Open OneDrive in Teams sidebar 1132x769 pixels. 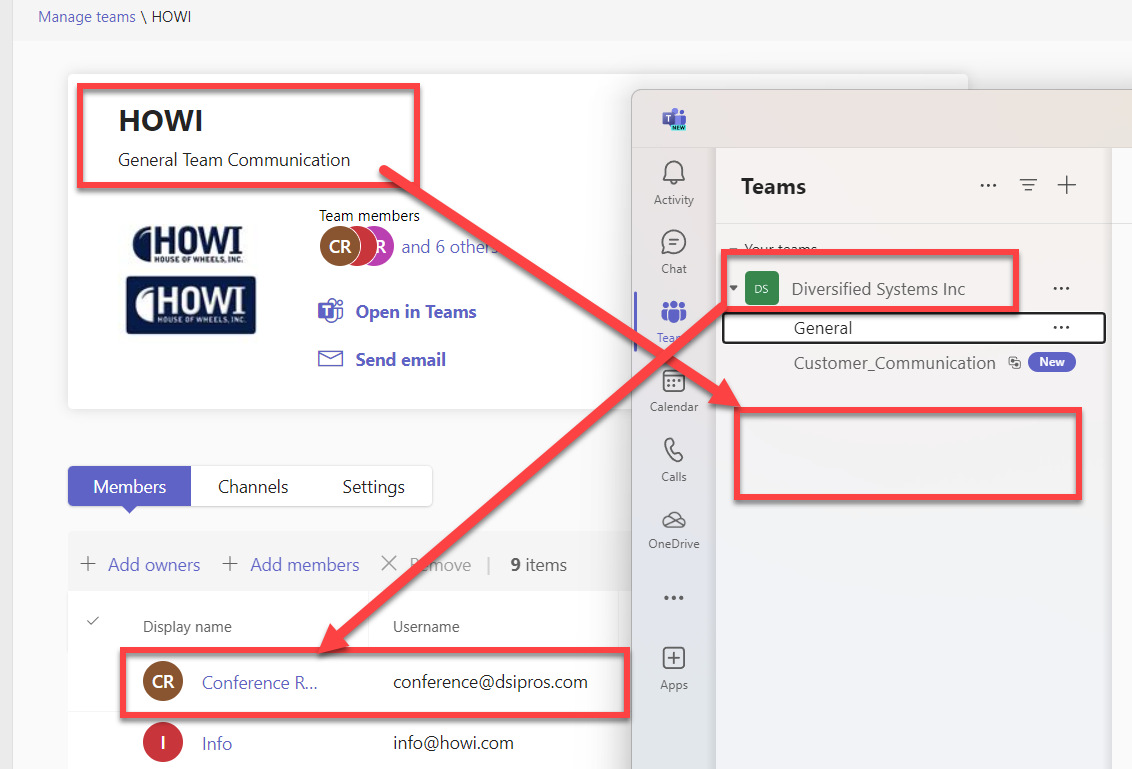point(674,530)
